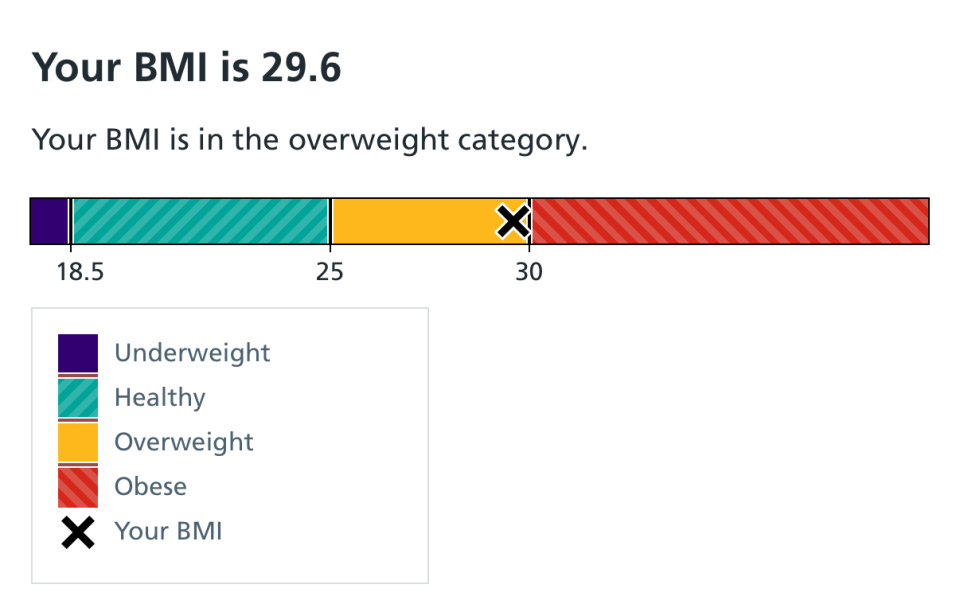
Task: Click the Underweight legend text
Action: [x=192, y=353]
